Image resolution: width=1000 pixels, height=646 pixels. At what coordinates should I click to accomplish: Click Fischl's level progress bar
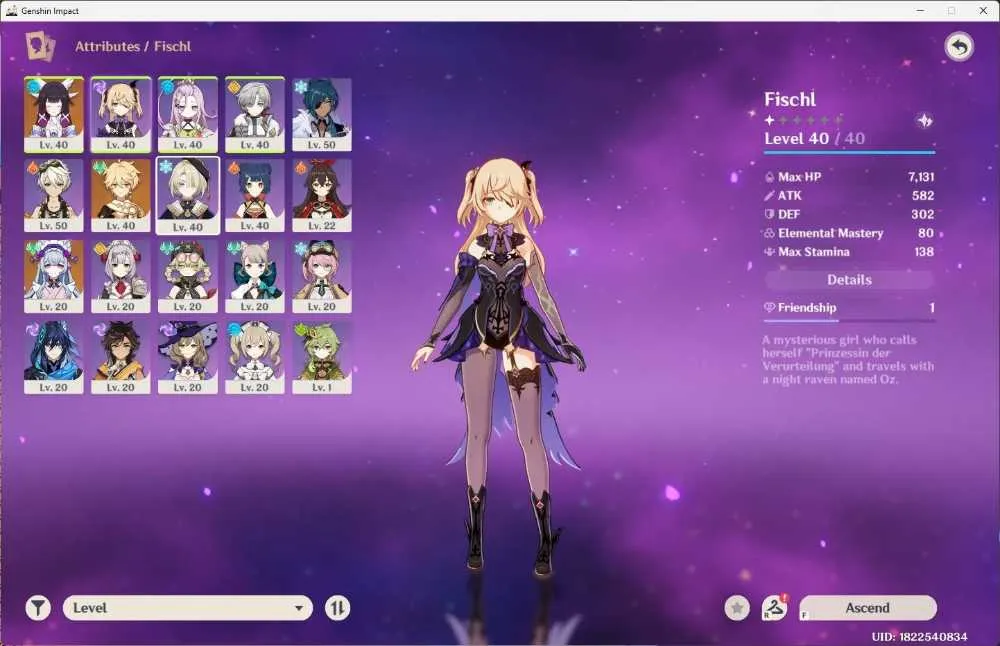pos(849,152)
